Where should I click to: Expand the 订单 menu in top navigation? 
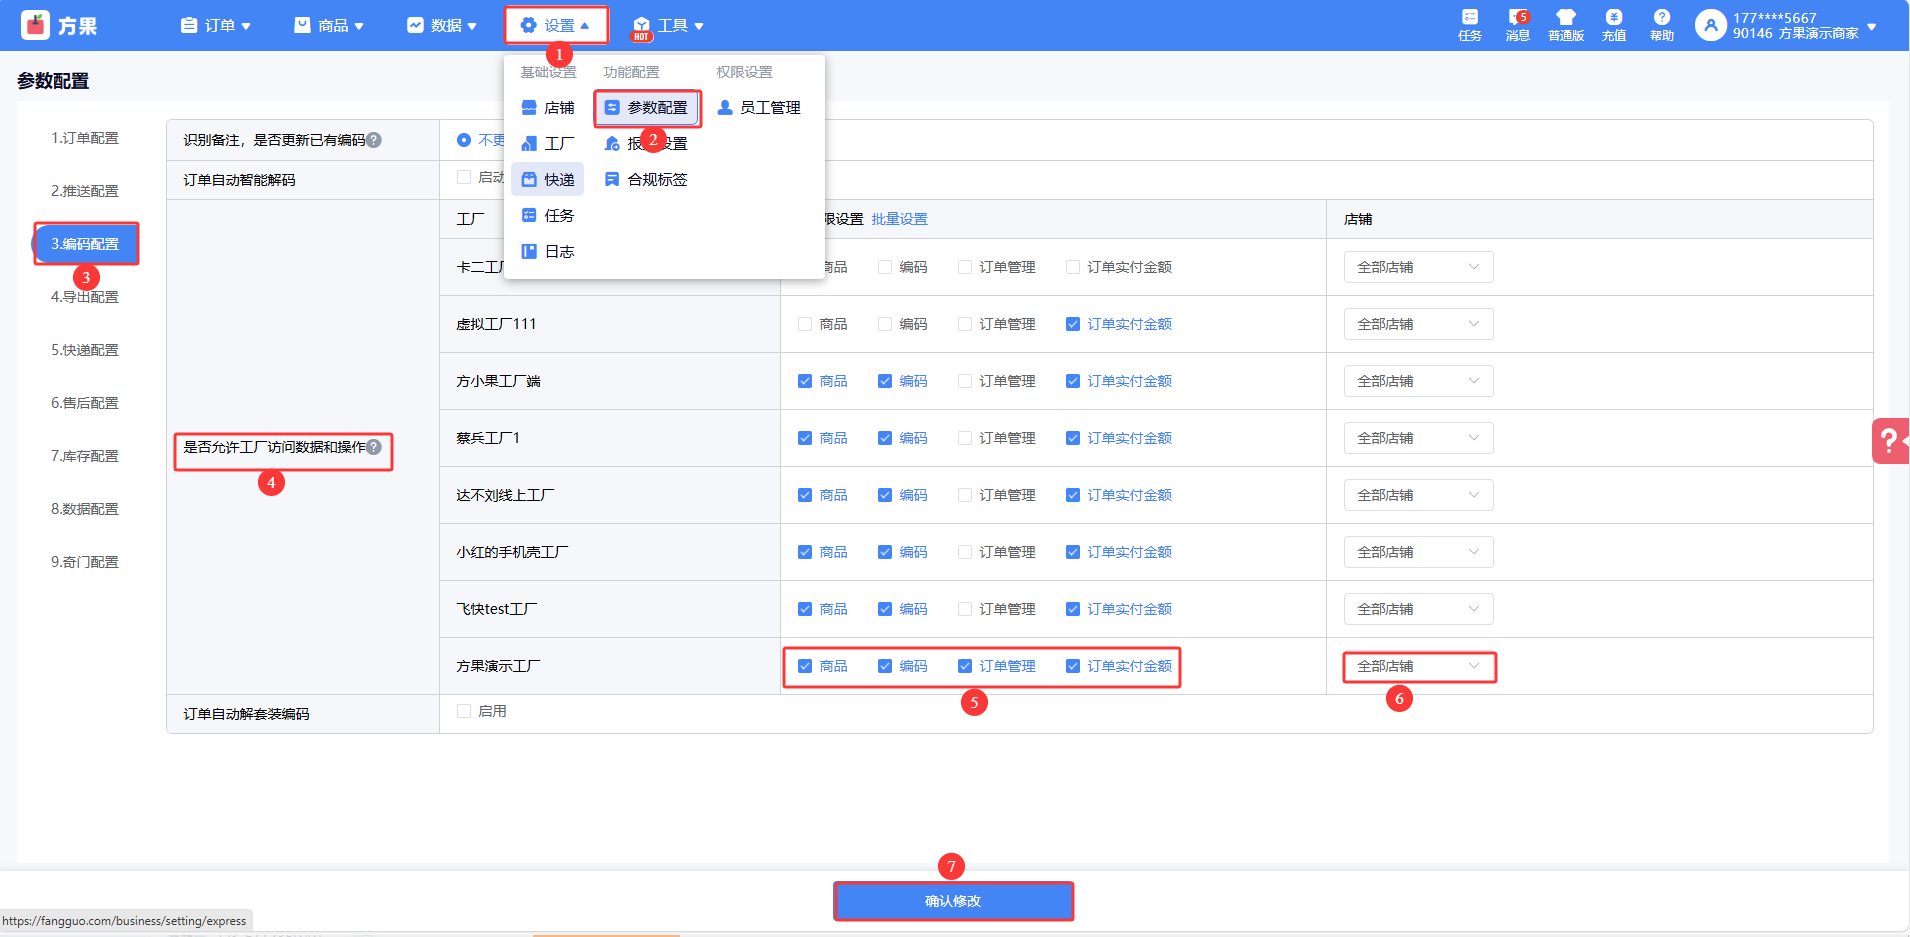pos(215,25)
